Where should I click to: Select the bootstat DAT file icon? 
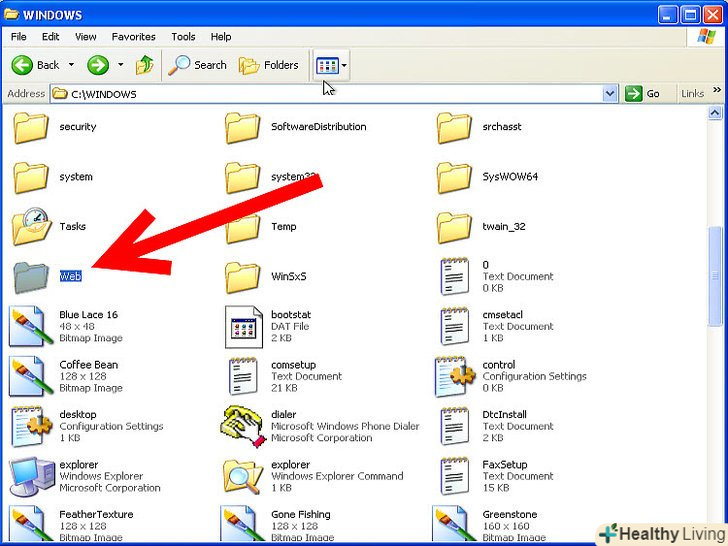tap(244, 326)
